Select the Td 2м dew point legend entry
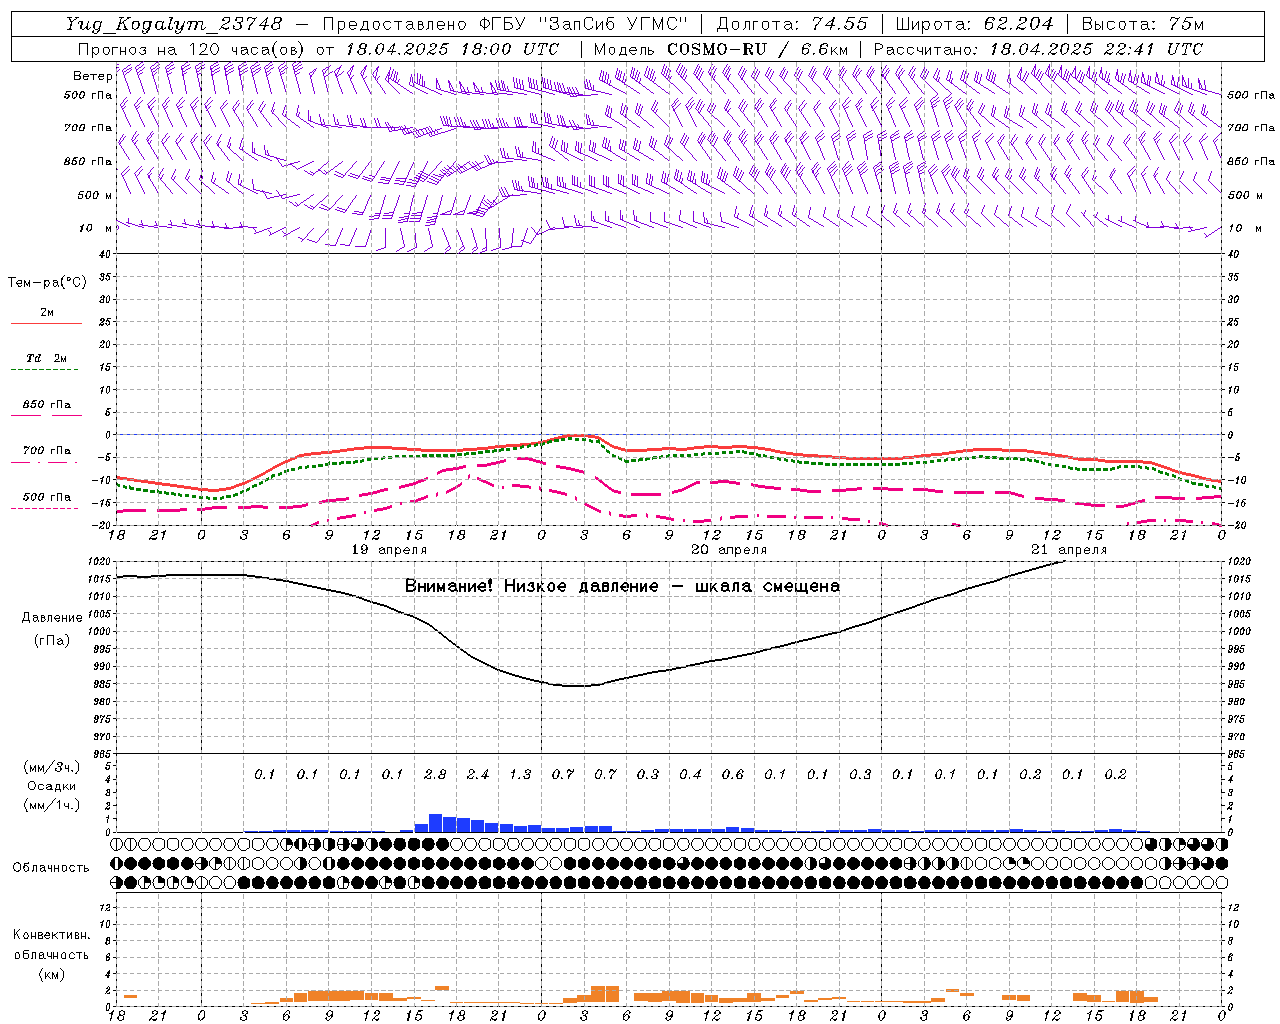Screen dimensions: 1280x1024 [46, 358]
